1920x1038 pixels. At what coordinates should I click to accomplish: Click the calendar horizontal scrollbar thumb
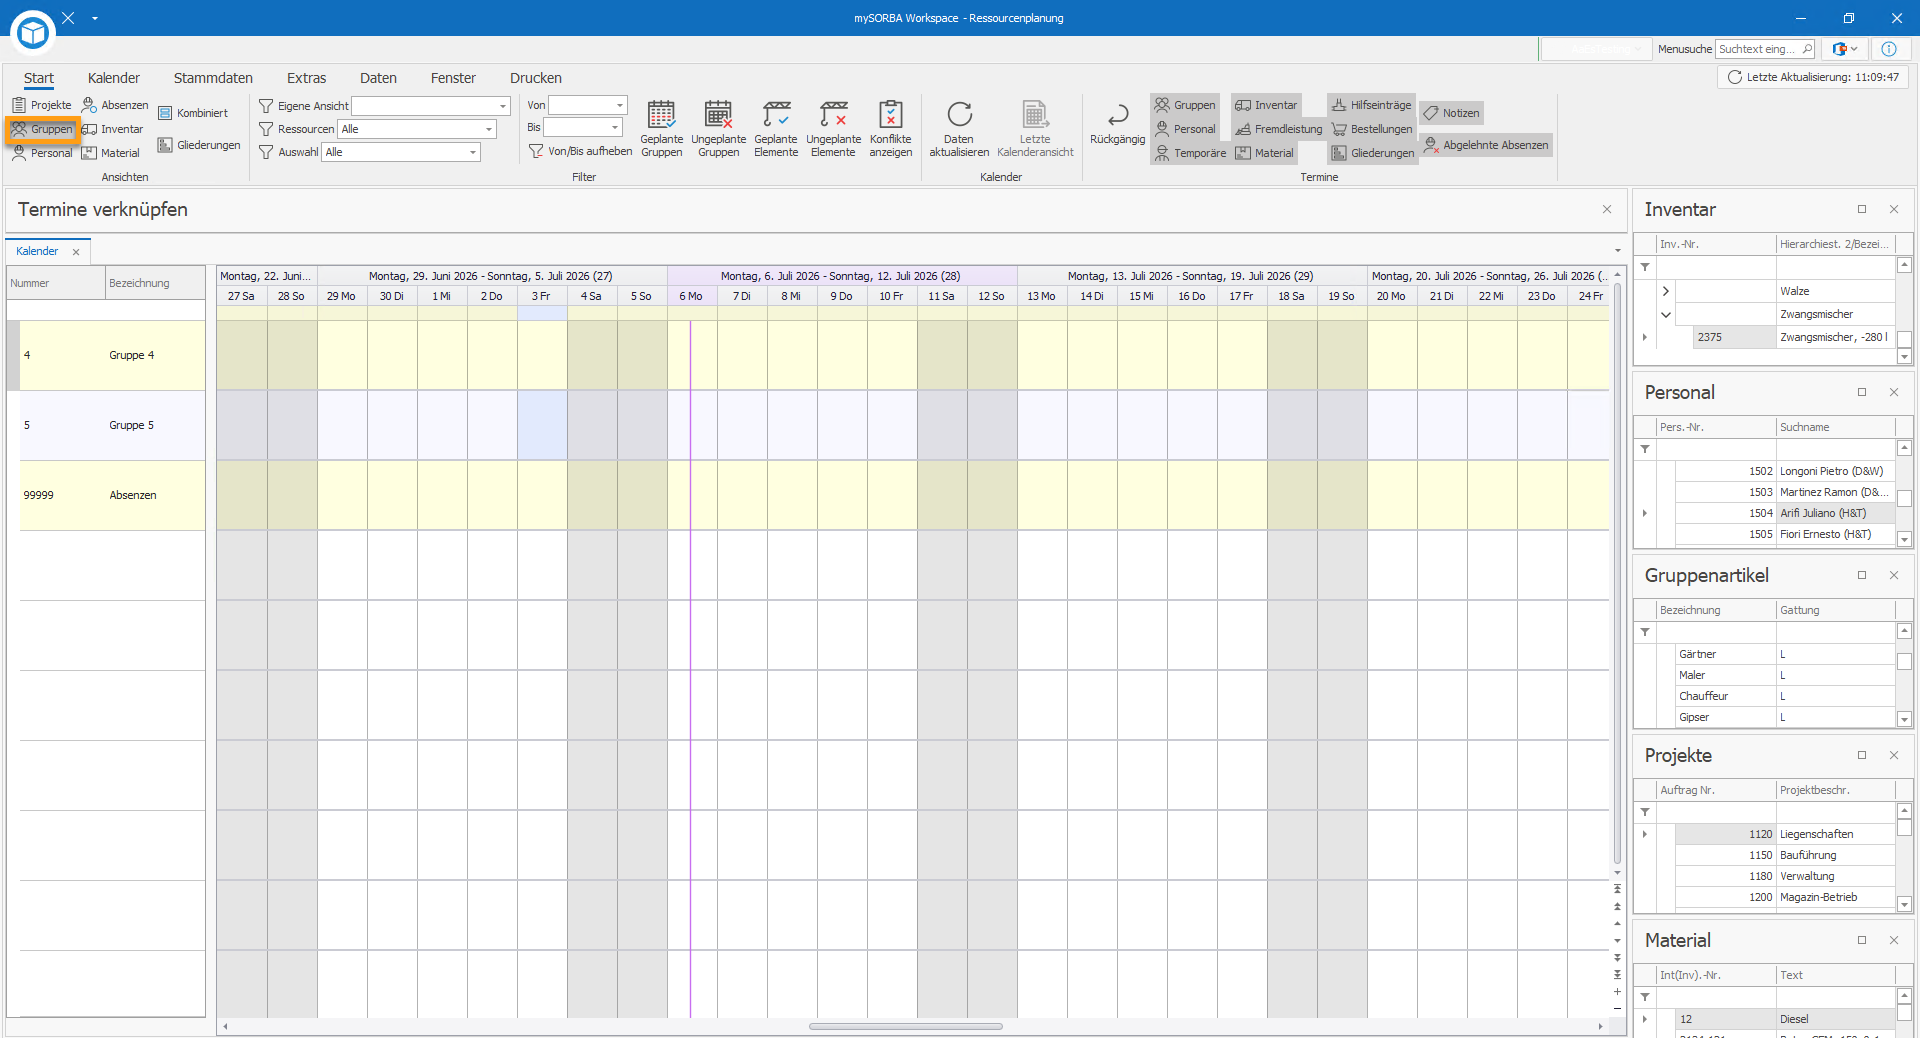(x=905, y=1026)
